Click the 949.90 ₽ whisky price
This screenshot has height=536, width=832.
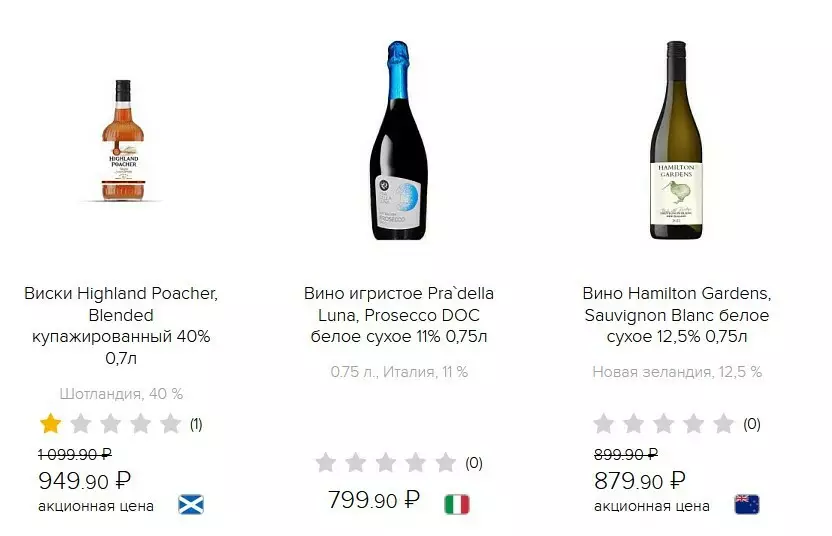[x=84, y=481]
